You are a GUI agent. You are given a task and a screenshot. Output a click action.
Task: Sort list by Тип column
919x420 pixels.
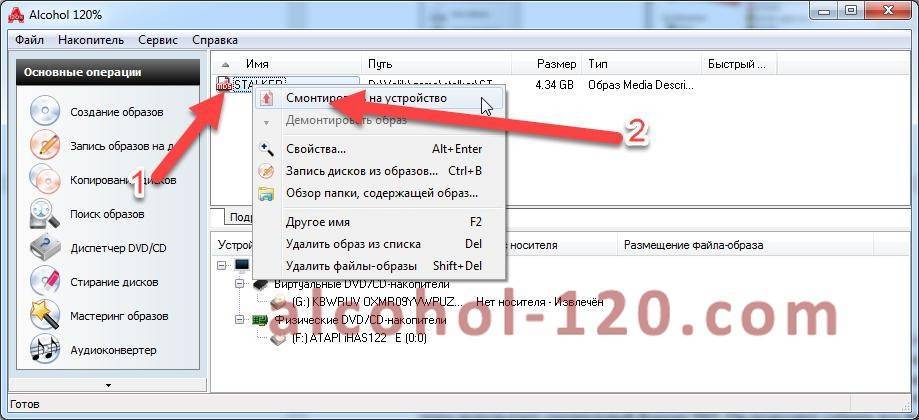coord(642,64)
